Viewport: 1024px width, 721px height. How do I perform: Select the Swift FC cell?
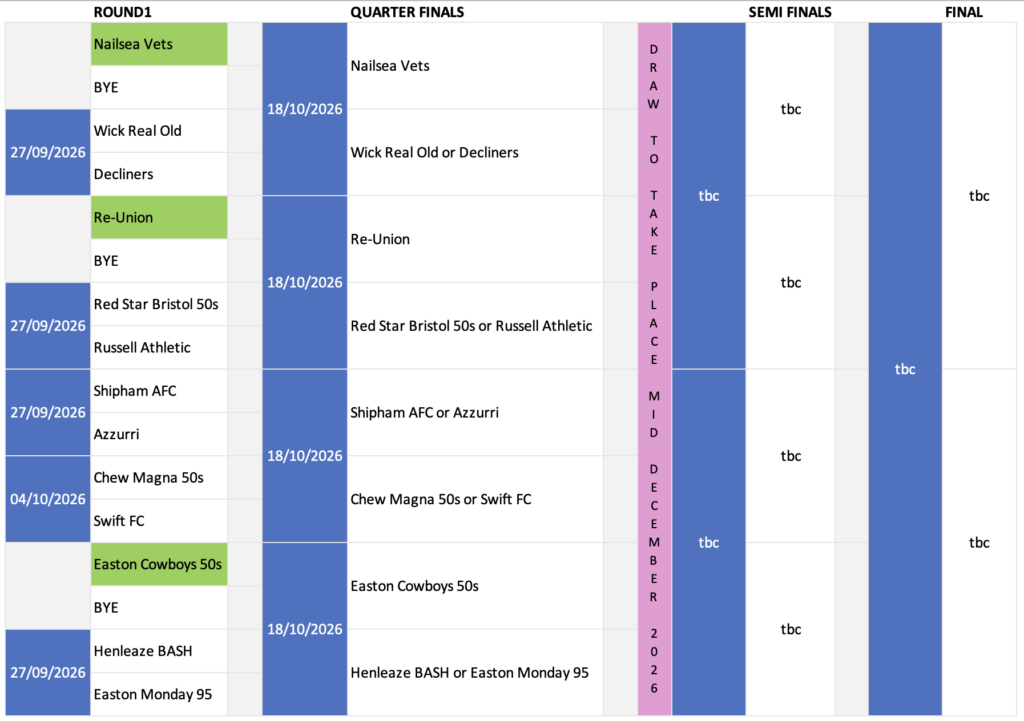[x=159, y=521]
